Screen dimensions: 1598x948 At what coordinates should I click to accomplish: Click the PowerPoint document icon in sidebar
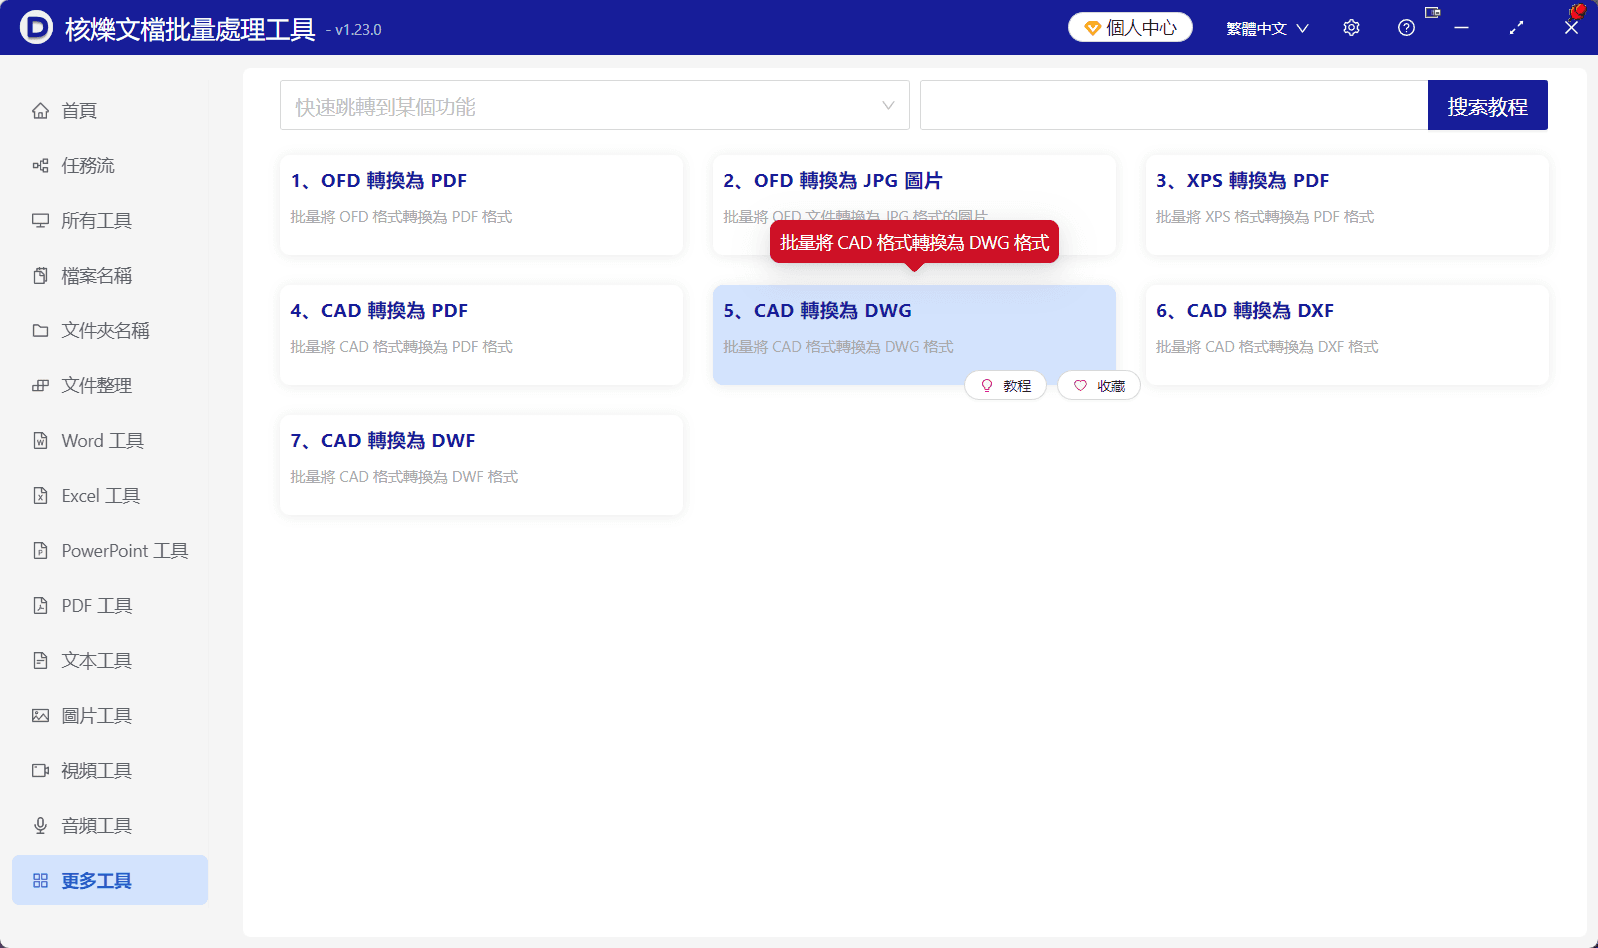point(40,550)
